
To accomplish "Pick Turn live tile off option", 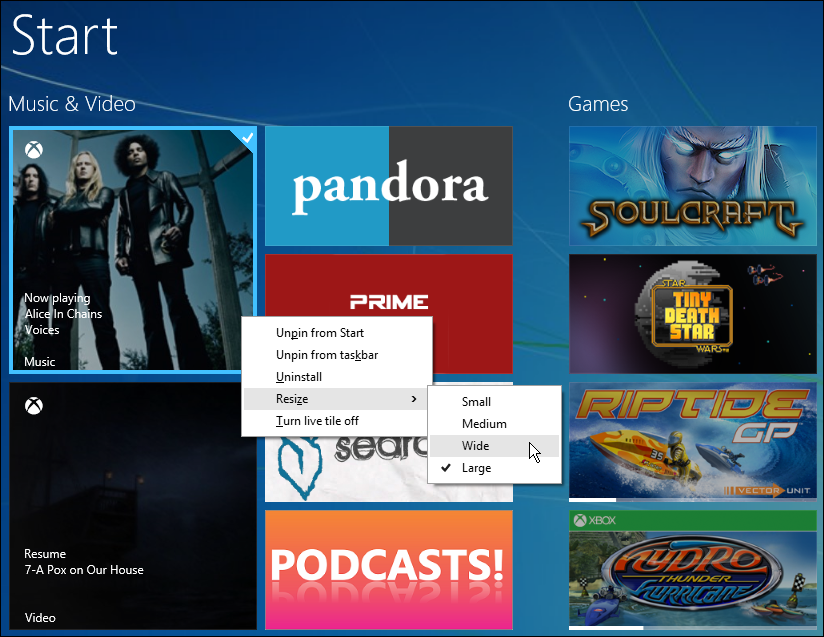I will (x=336, y=421).
